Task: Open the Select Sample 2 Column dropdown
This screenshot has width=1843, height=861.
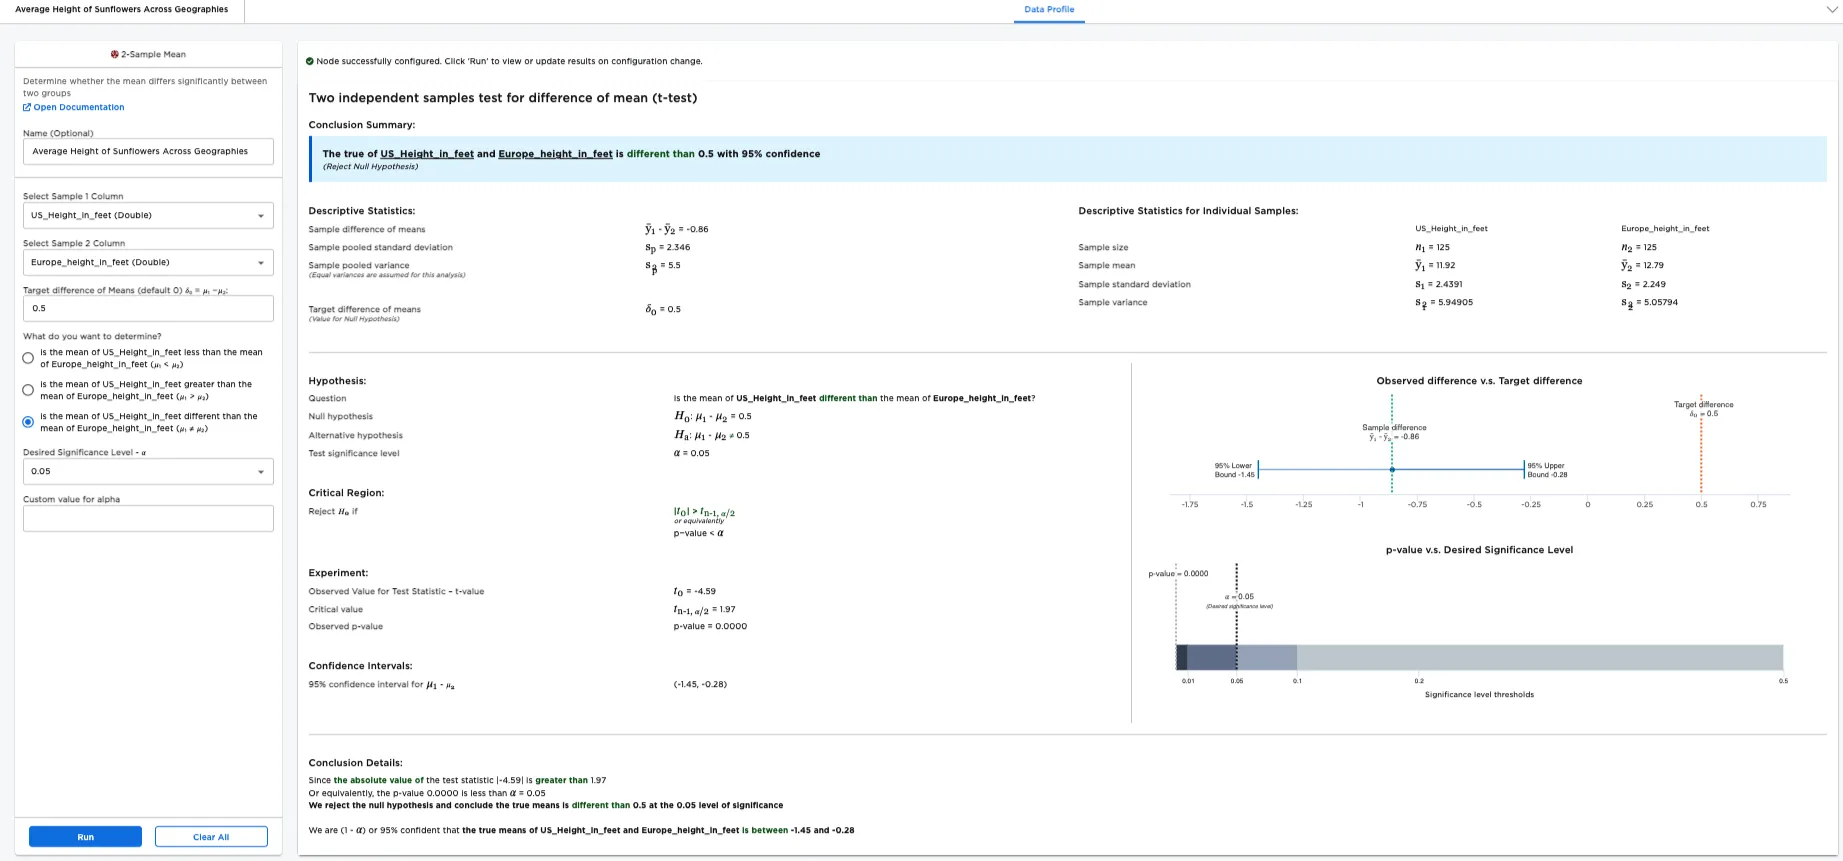Action: pos(148,263)
